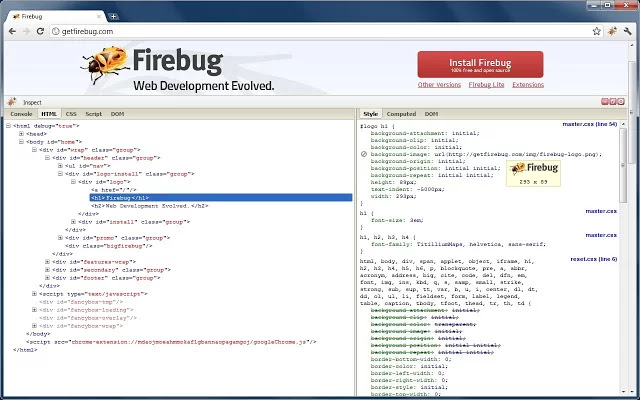Collapse the html debug="true" node
The width and height of the screenshot is (640, 400).
9,126
